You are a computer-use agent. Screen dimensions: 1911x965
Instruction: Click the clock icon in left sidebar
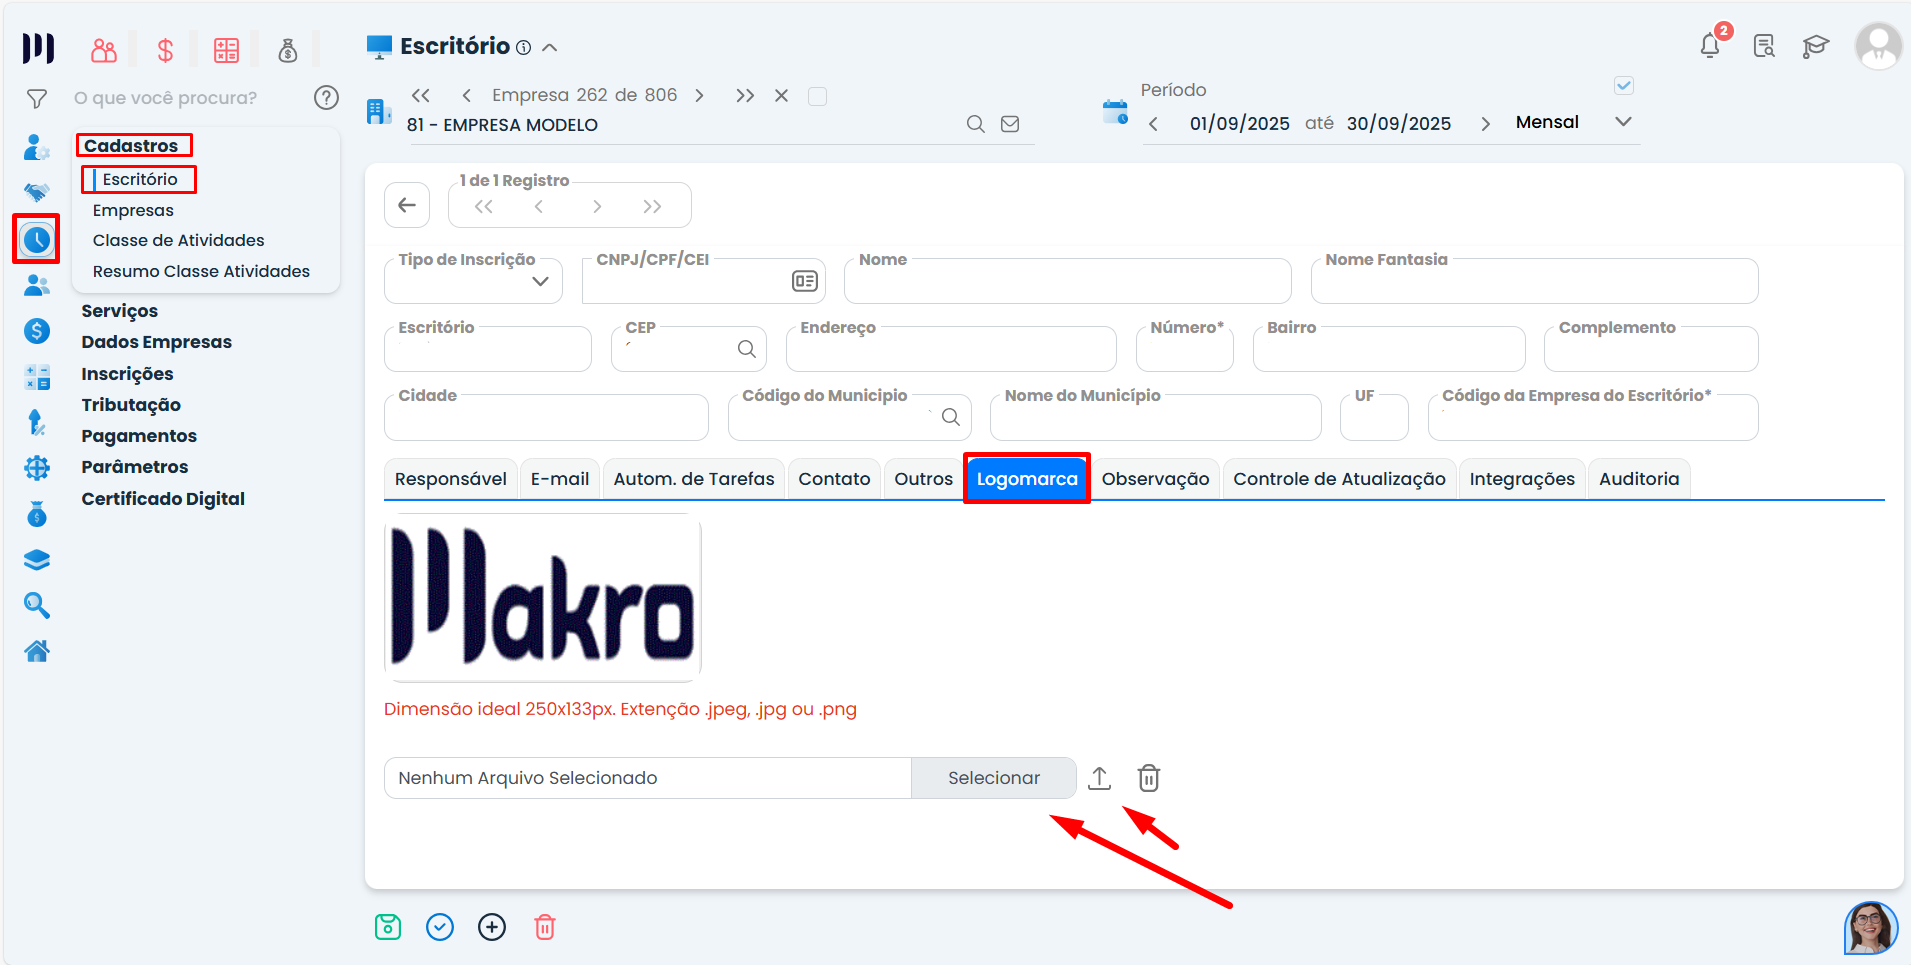coord(37,239)
